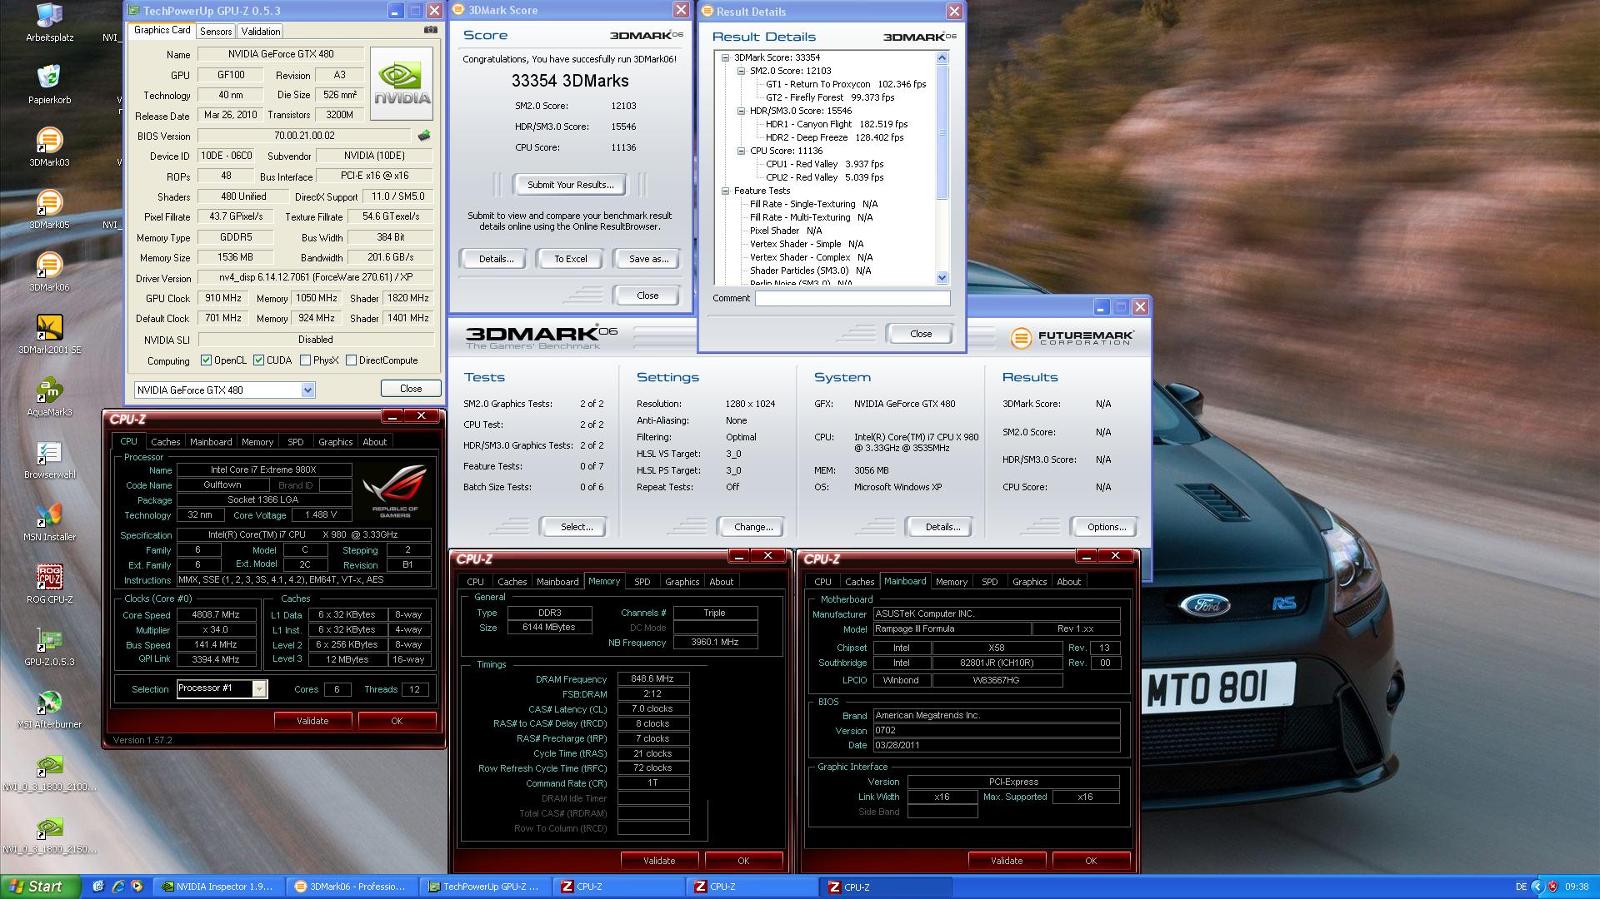Toggle the OpenCL checkbox in GPU-Z
Viewport: 1600px width, 899px height.
pos(206,360)
